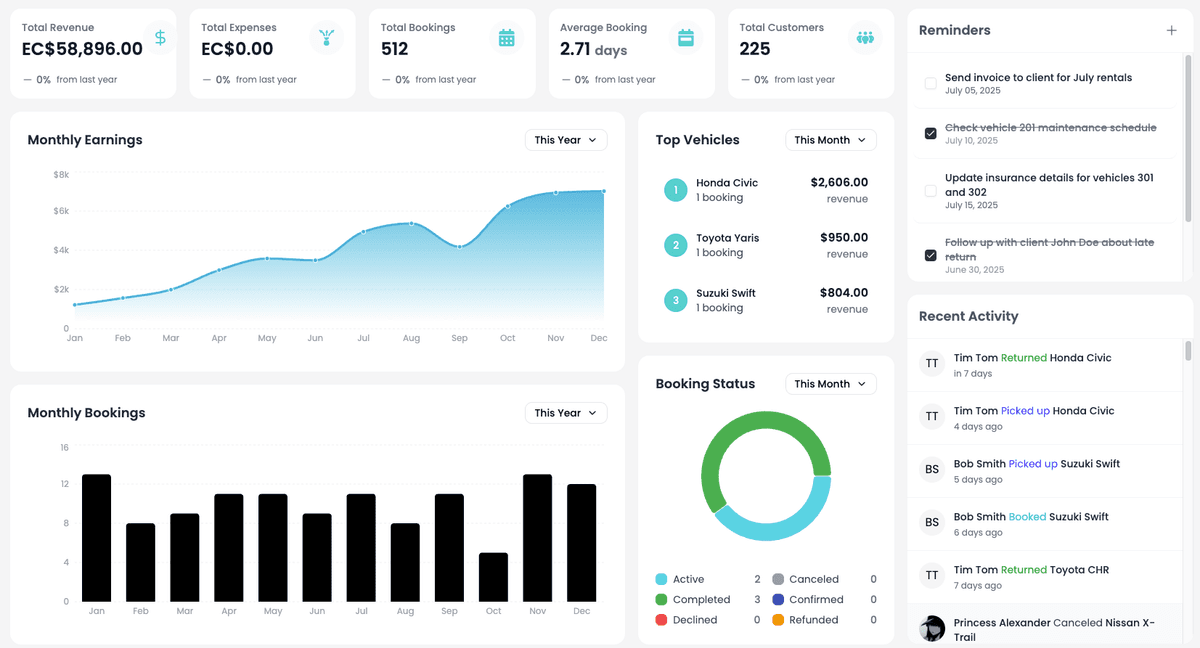Click the Total Expenses icon
This screenshot has height=648, width=1200.
(x=326, y=38)
